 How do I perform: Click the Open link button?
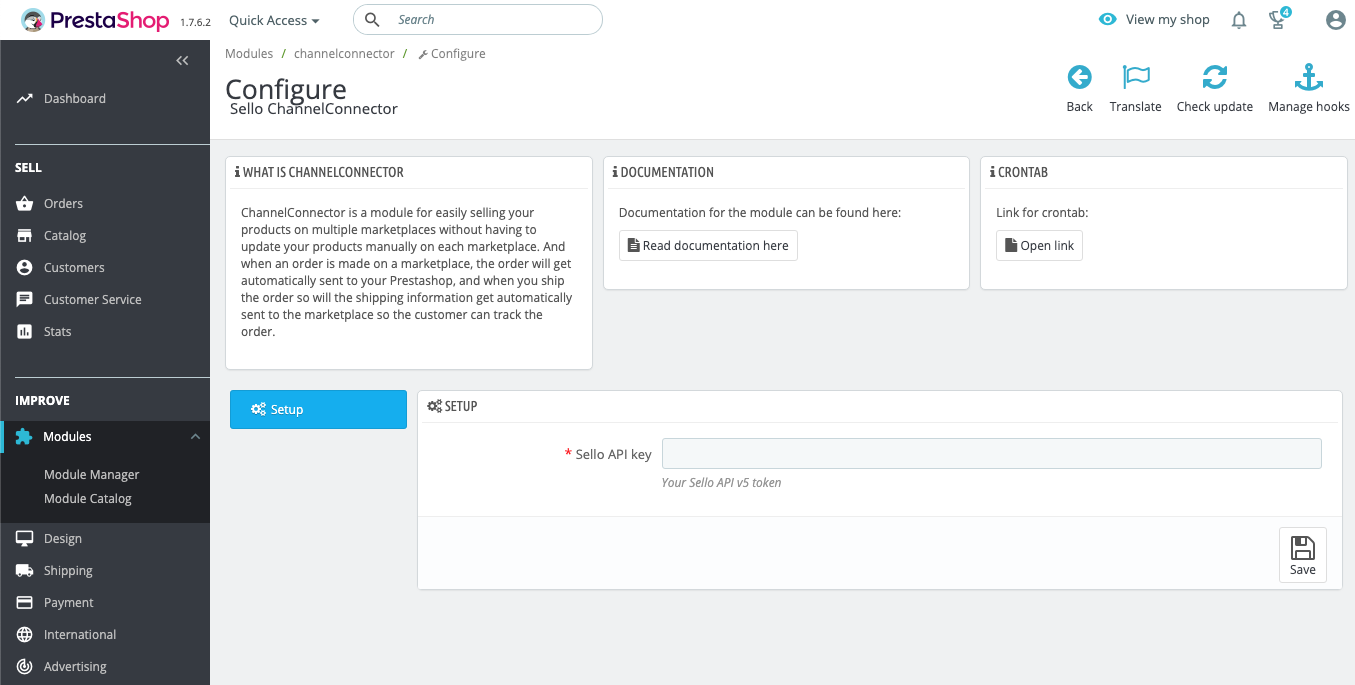pyautogui.click(x=1039, y=246)
